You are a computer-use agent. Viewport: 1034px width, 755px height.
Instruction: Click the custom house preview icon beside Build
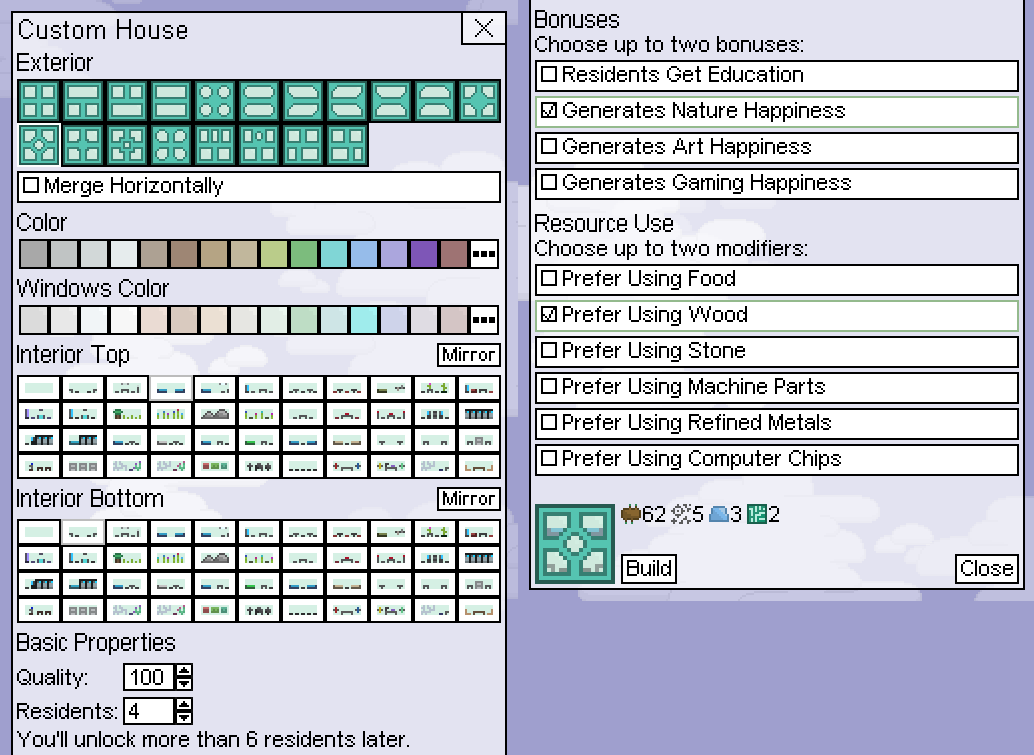point(575,544)
